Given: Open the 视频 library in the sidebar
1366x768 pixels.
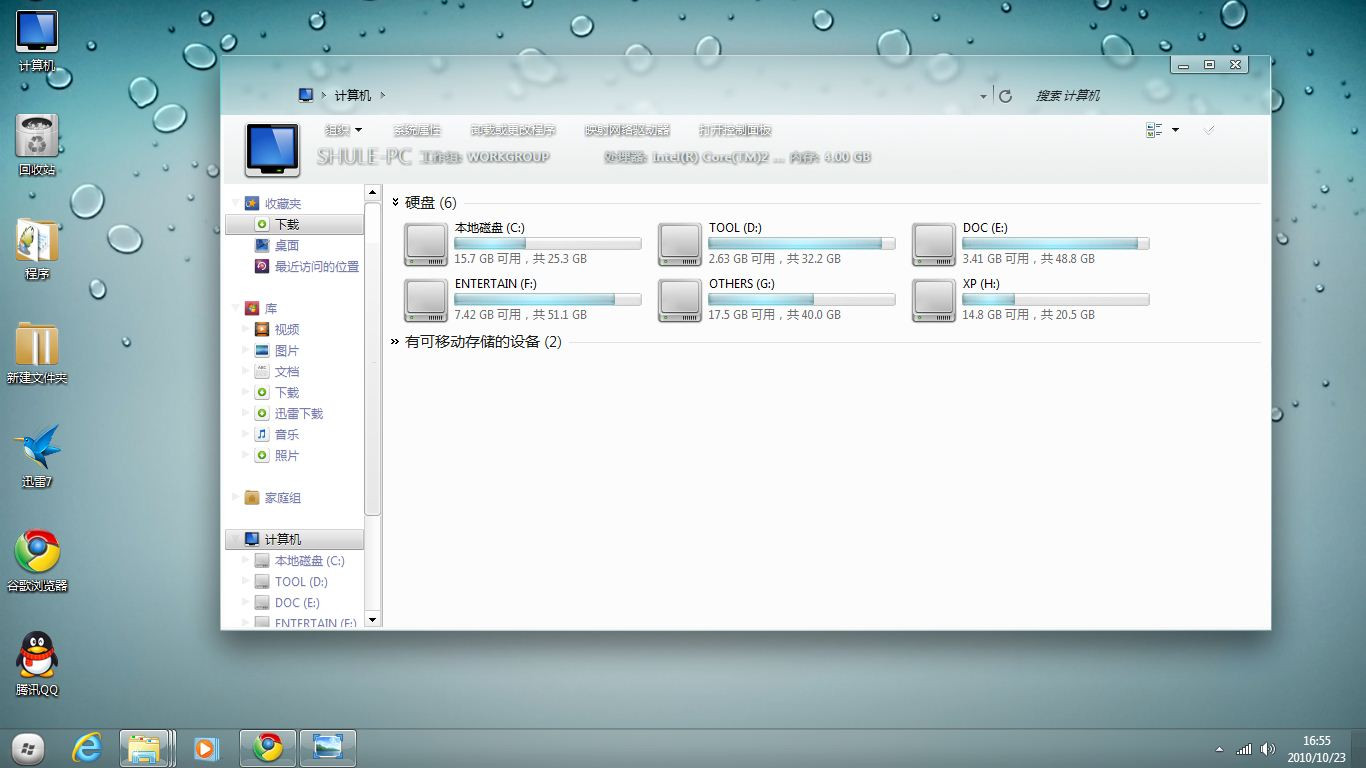Looking at the screenshot, I should coord(286,330).
